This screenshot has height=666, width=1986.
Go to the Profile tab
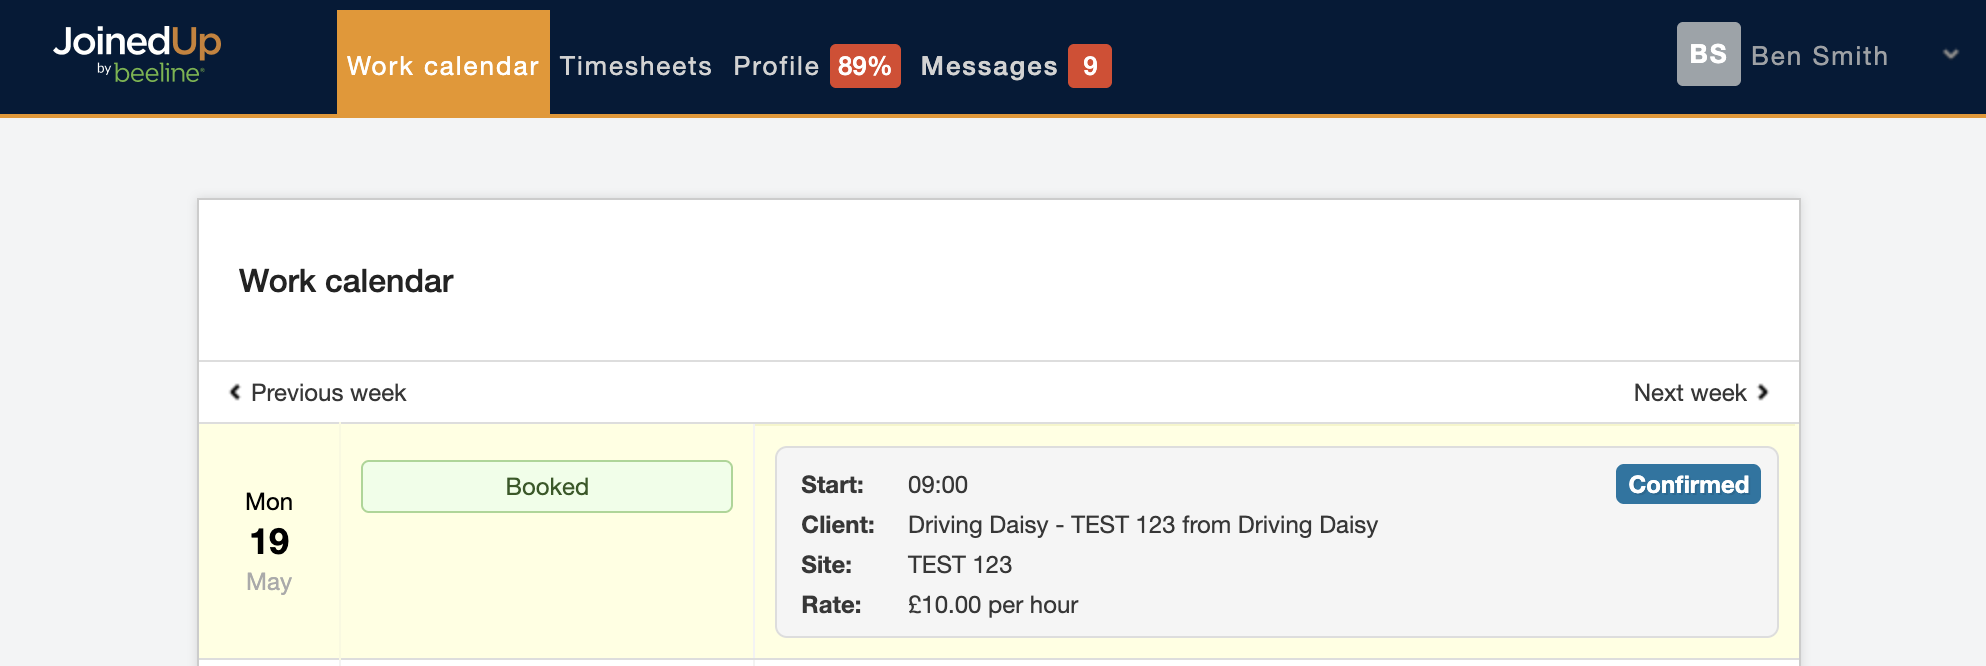tap(776, 66)
